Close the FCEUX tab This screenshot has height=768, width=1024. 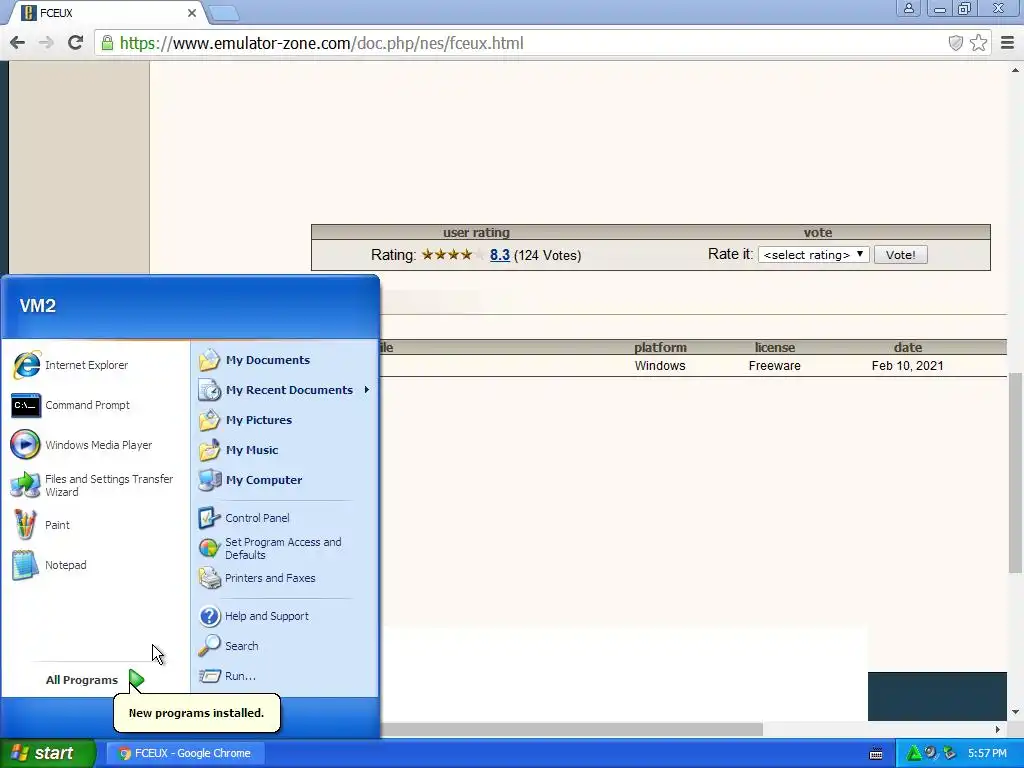click(x=192, y=12)
